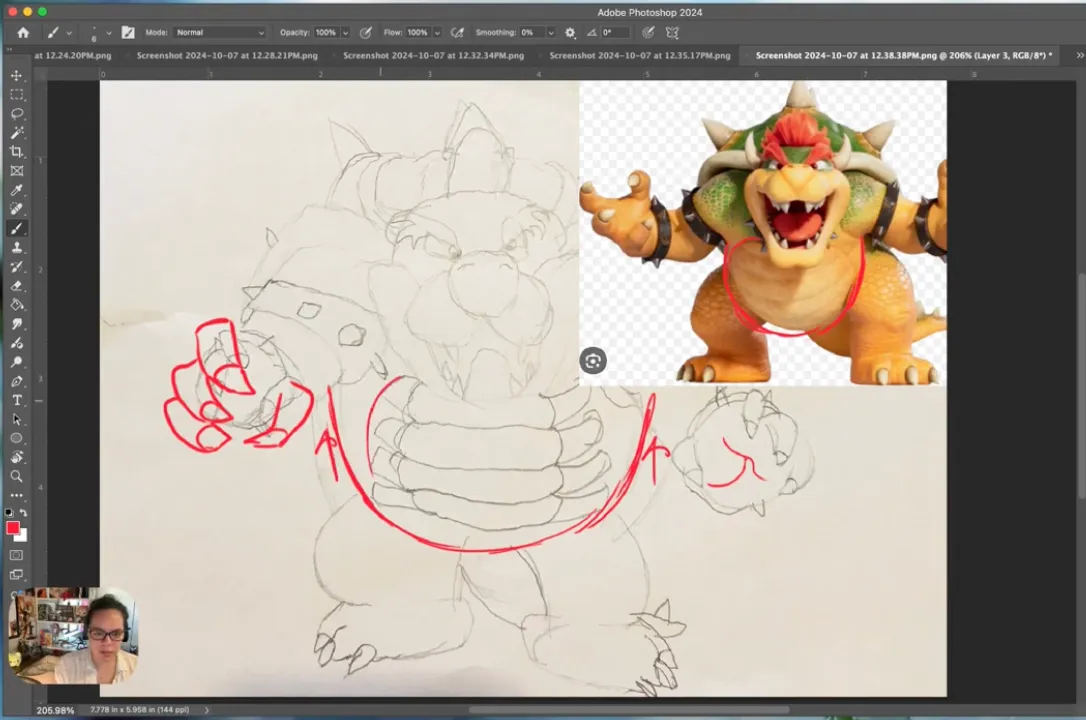Select the Move tool
This screenshot has height=720, width=1086.
click(x=17, y=76)
